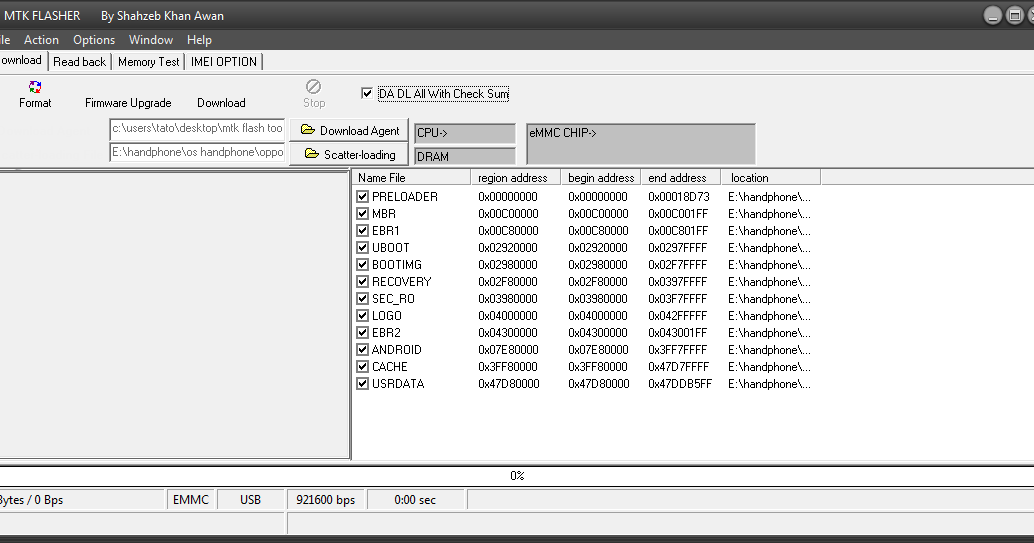Image resolution: width=1034 pixels, height=543 pixels.
Task: Click the Name File column header
Action: coord(411,177)
